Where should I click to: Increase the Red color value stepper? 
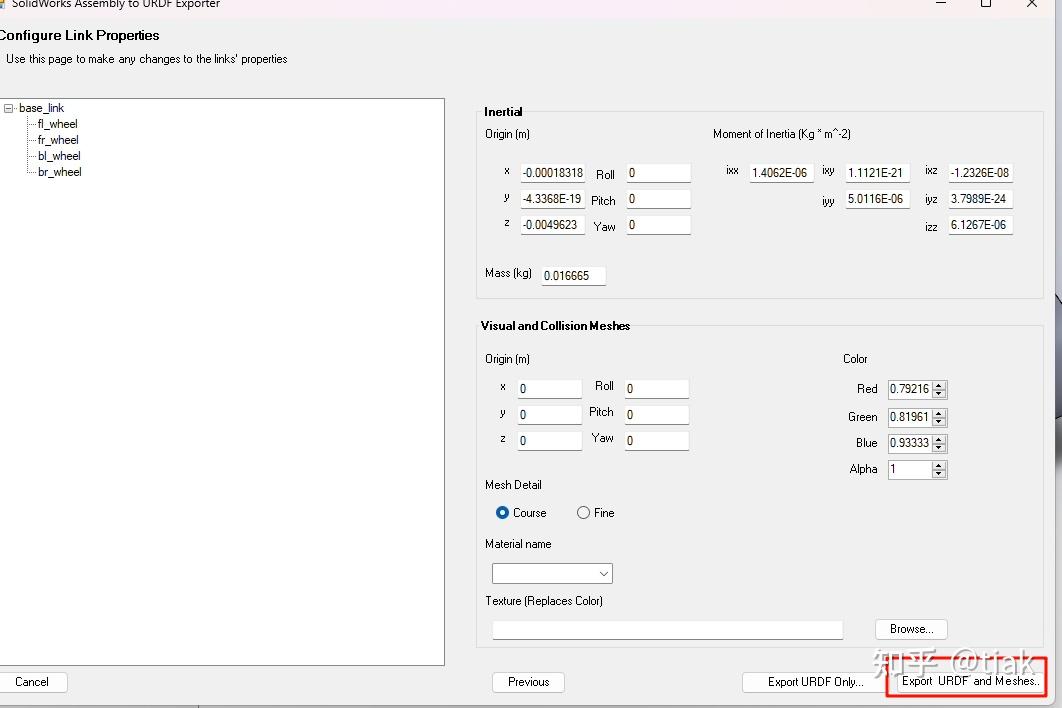(x=939, y=386)
